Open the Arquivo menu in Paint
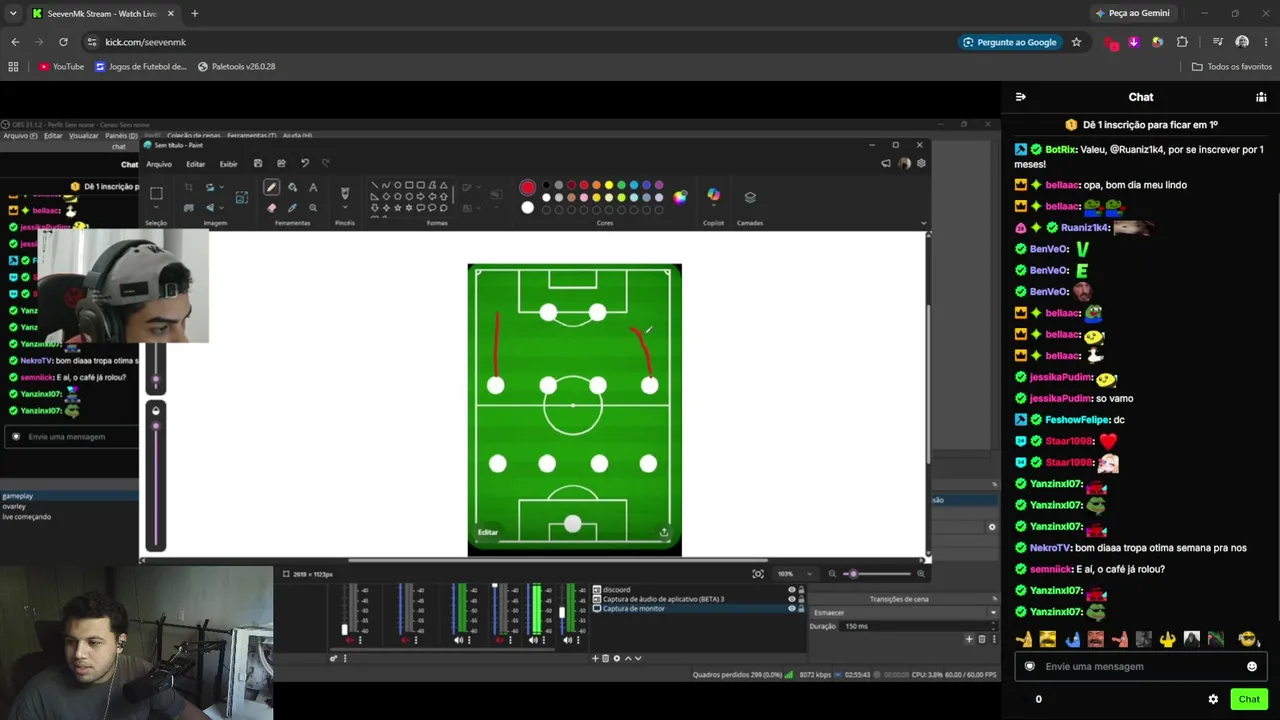 (x=159, y=164)
